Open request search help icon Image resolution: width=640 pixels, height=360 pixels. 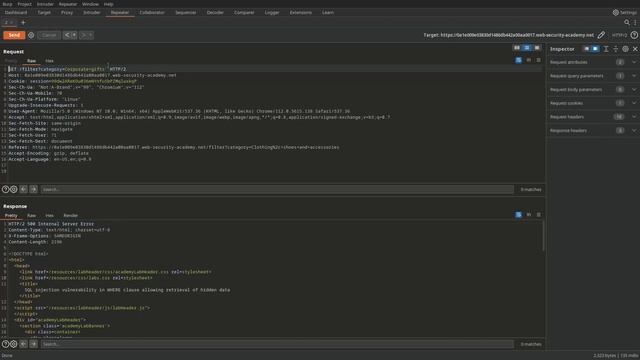point(5,189)
